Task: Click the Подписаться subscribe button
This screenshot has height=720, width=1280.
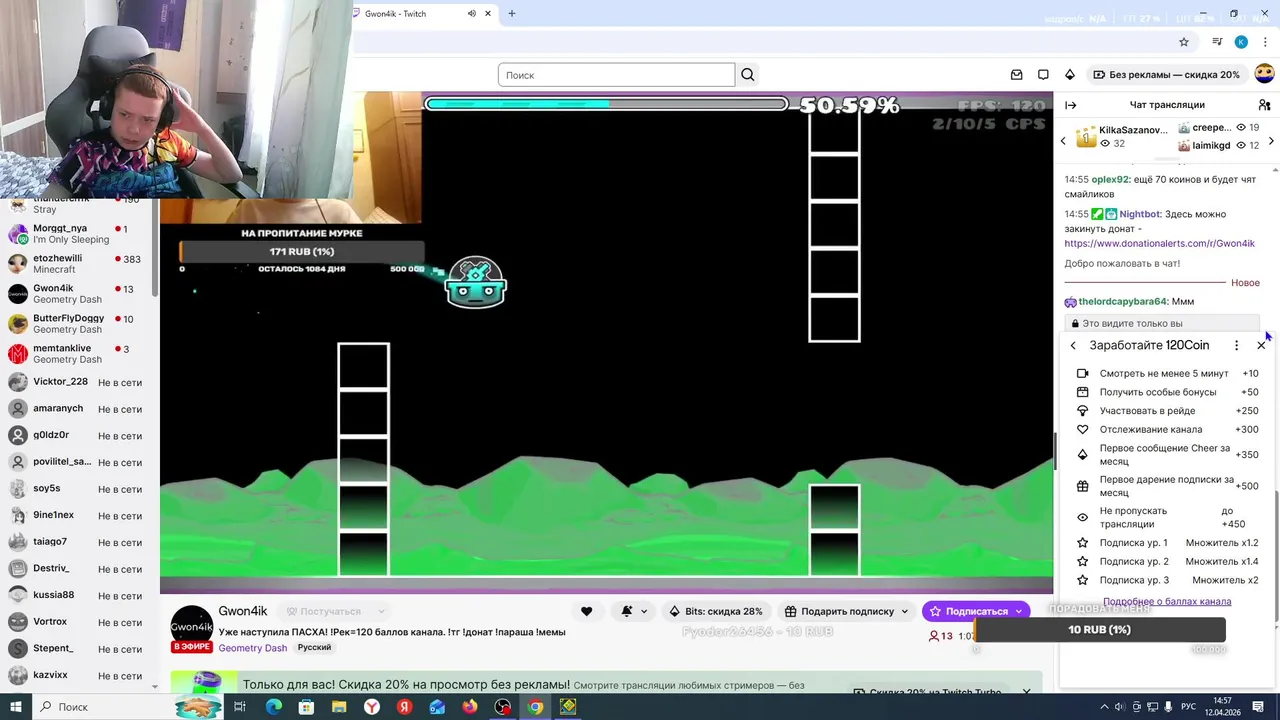Action: tap(976, 611)
